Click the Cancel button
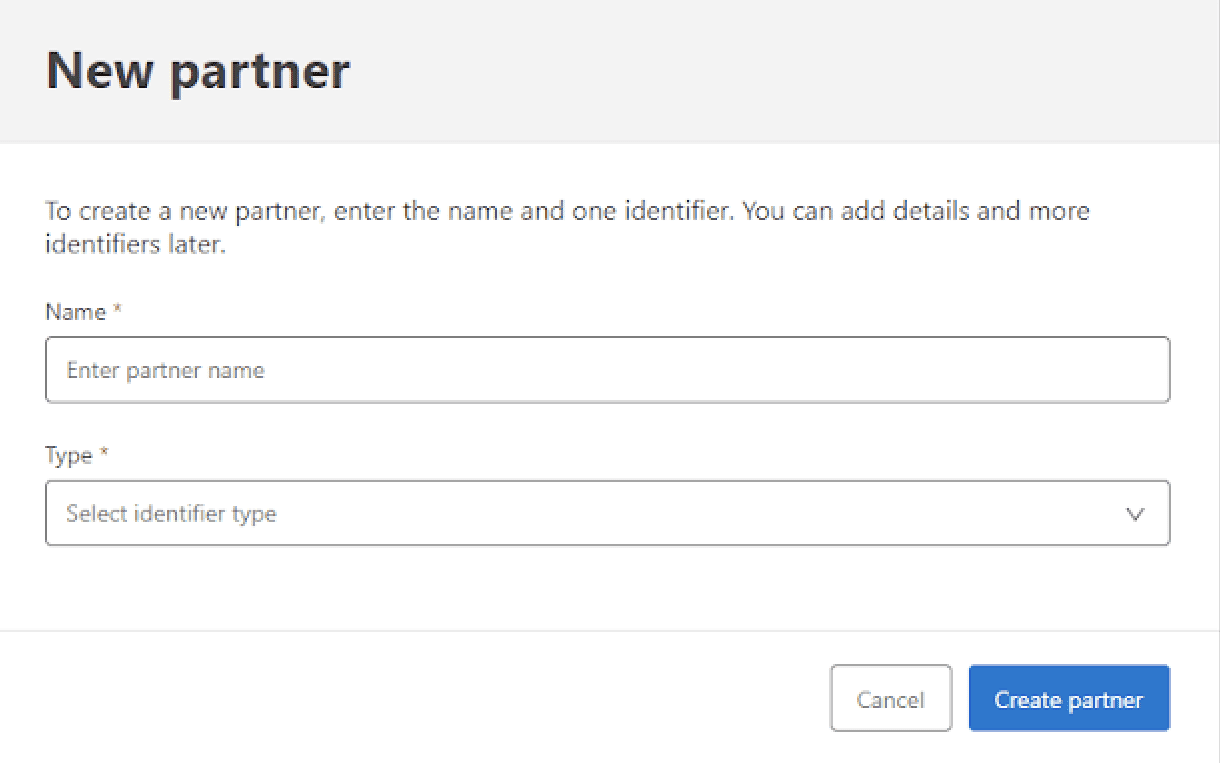This screenshot has width=1220, height=763. [x=890, y=699]
